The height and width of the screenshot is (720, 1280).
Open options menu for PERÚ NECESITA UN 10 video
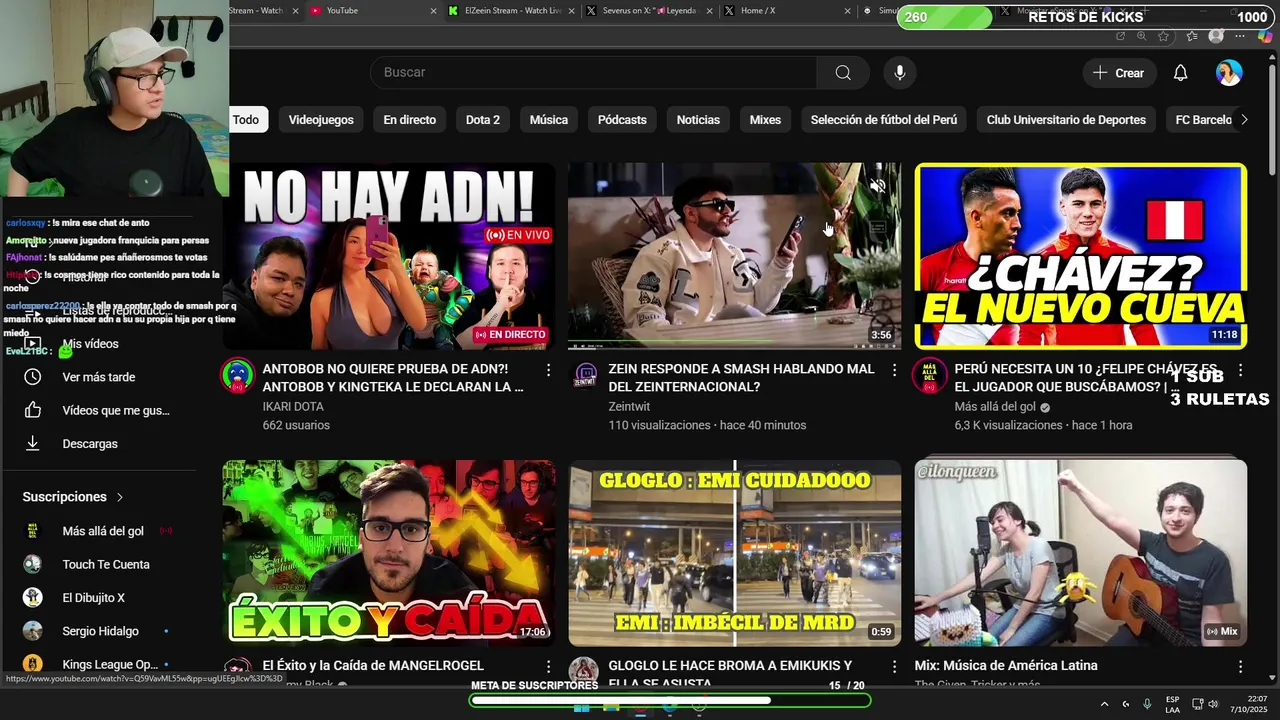point(1240,370)
